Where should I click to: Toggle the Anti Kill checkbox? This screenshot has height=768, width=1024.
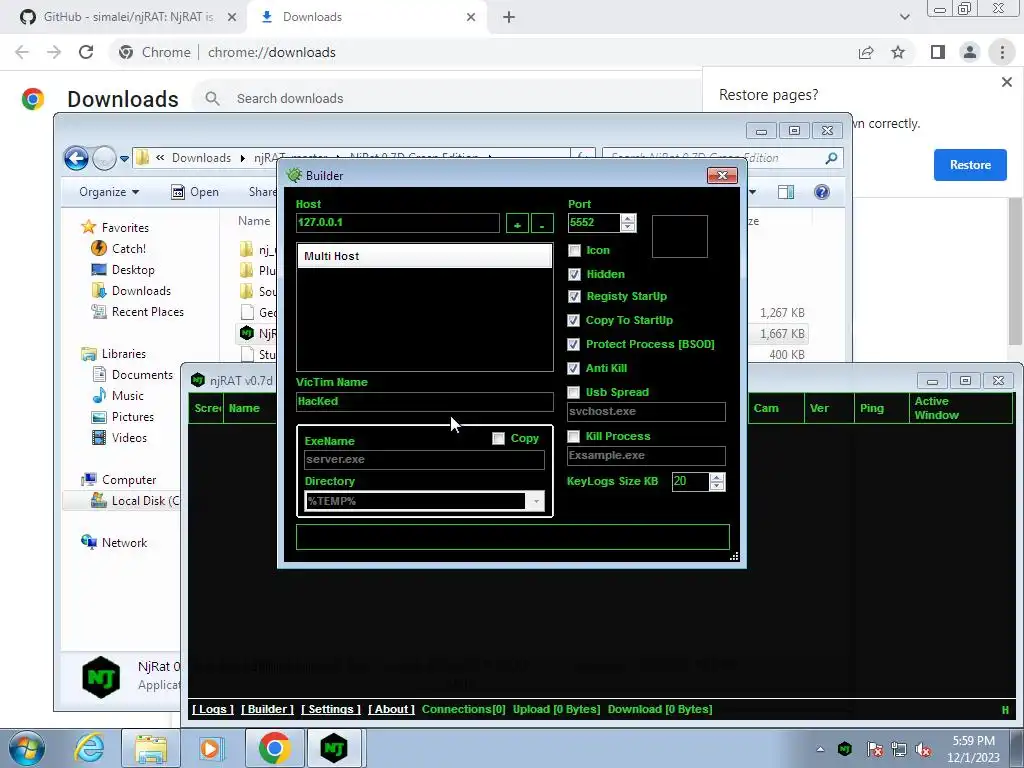click(x=573, y=368)
